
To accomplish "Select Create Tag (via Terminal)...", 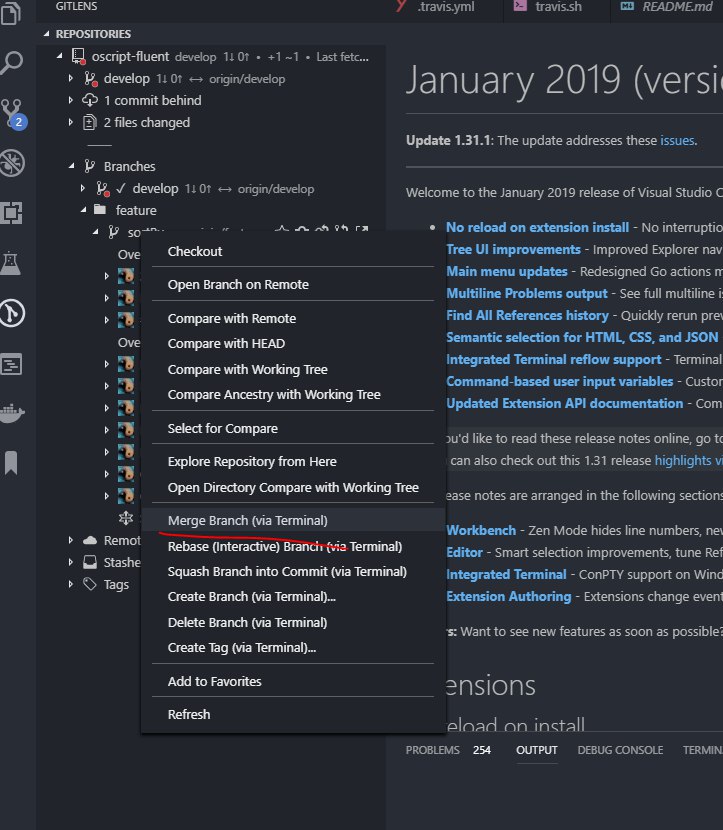I will [293, 647].
